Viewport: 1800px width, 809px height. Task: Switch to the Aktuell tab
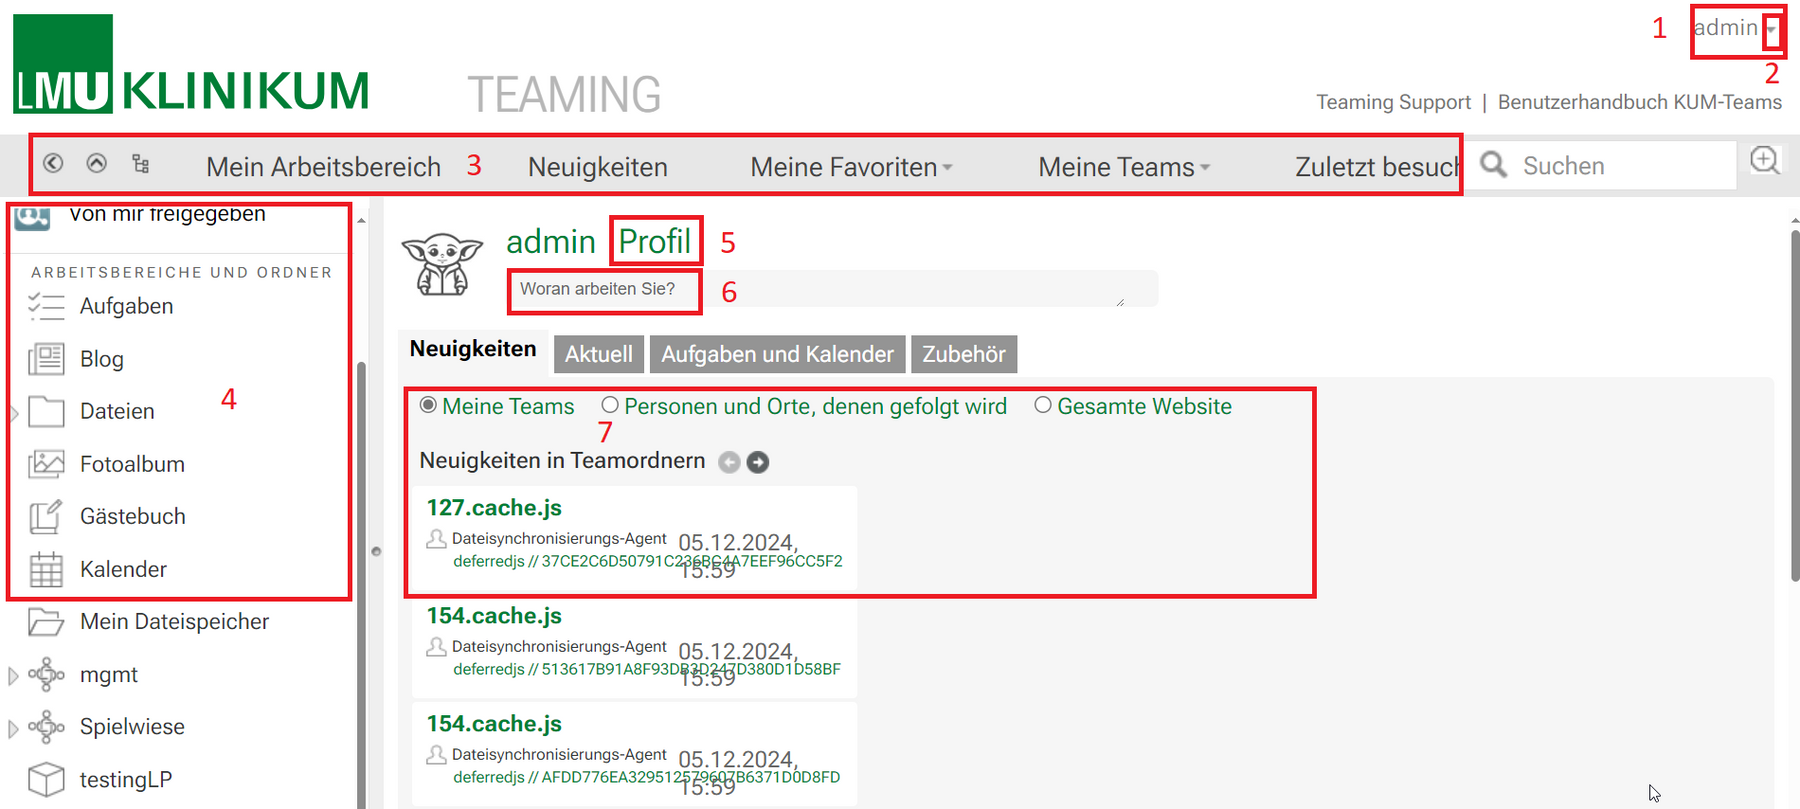(x=598, y=354)
